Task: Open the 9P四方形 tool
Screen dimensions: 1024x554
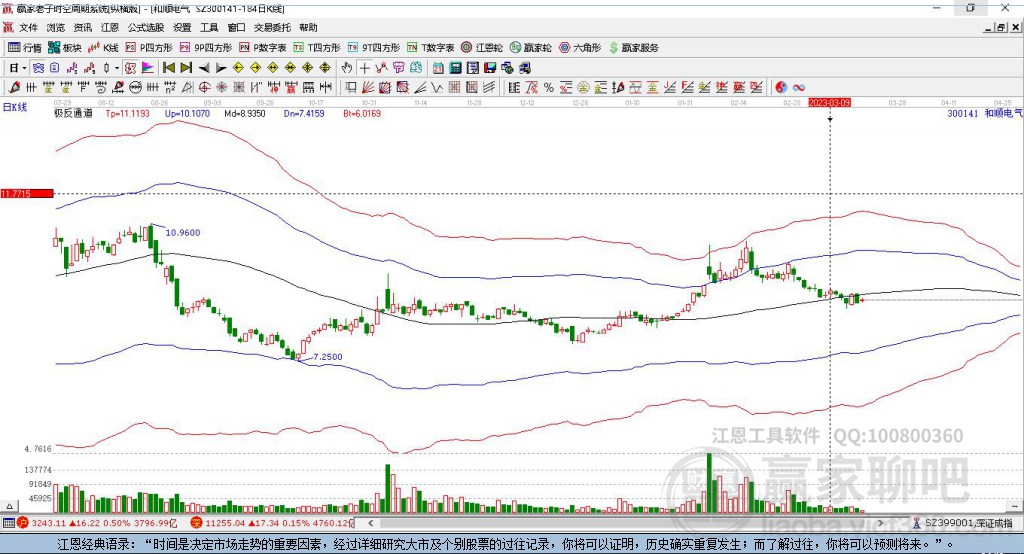Action: click(206, 48)
